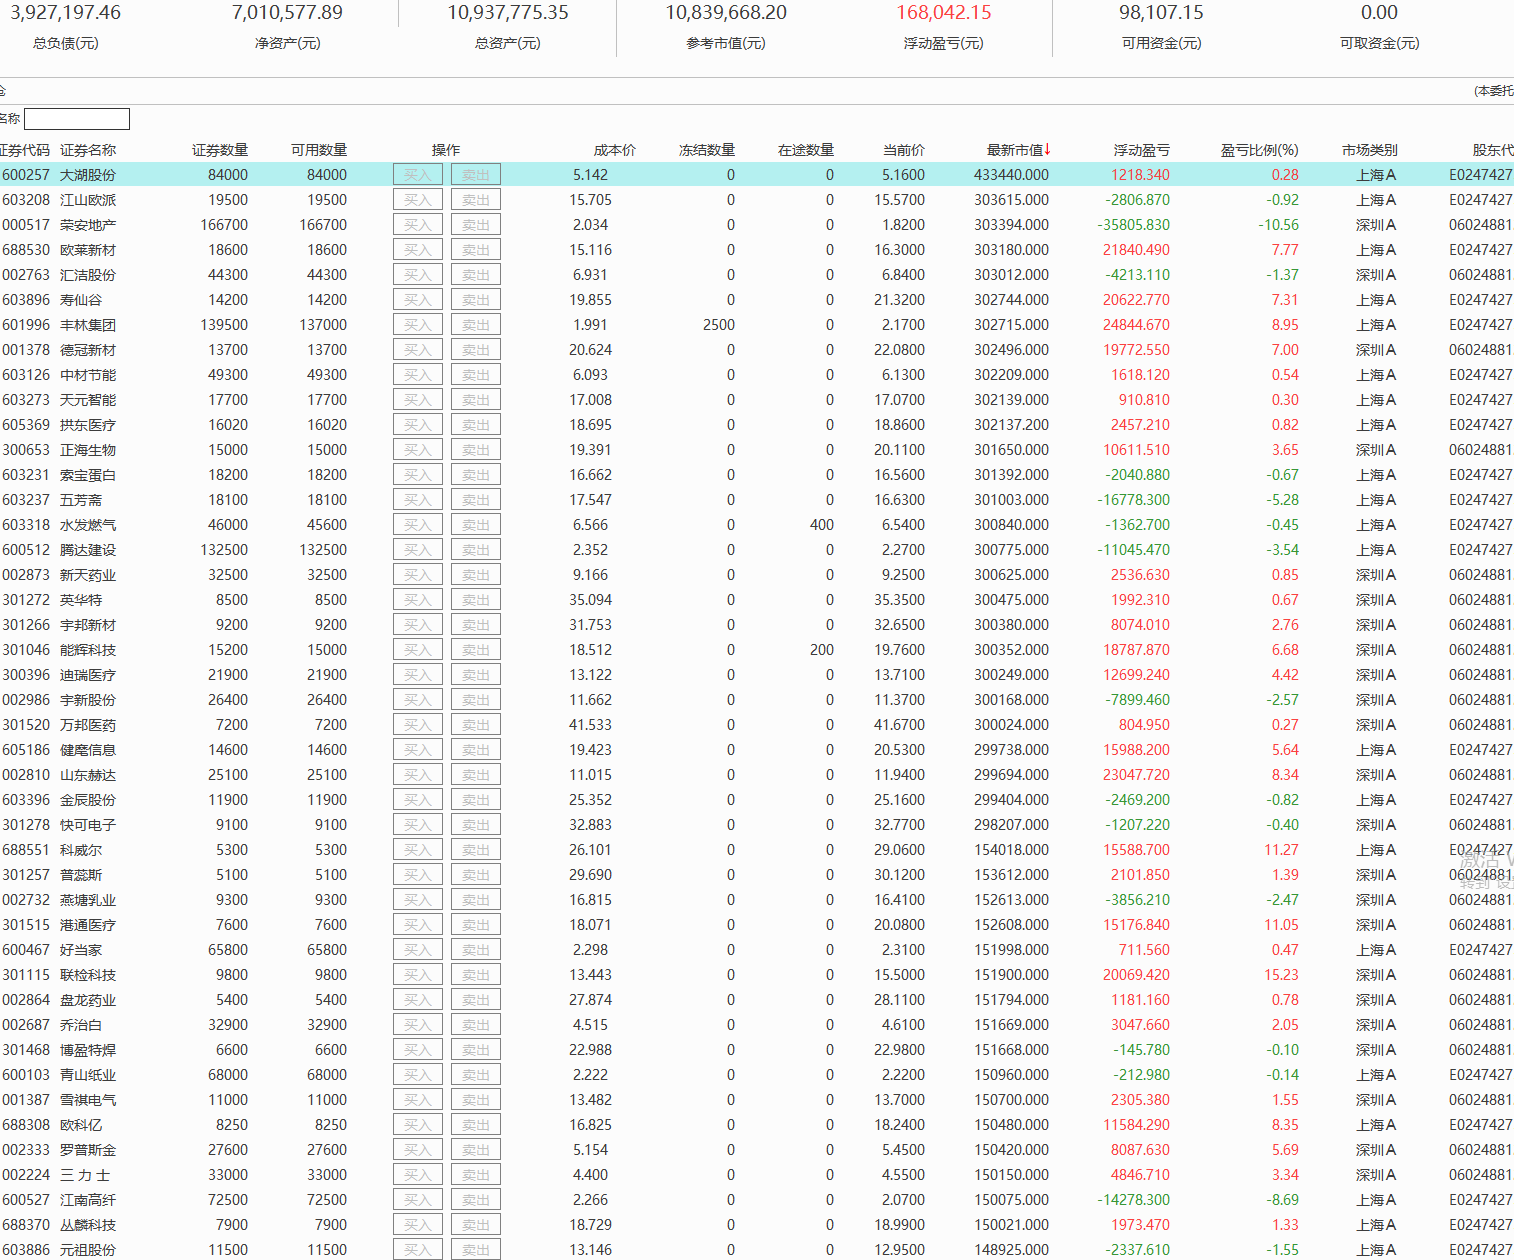This screenshot has height=1260, width=1514.
Task: Select stock code 600512 row
Action: (x=26, y=550)
